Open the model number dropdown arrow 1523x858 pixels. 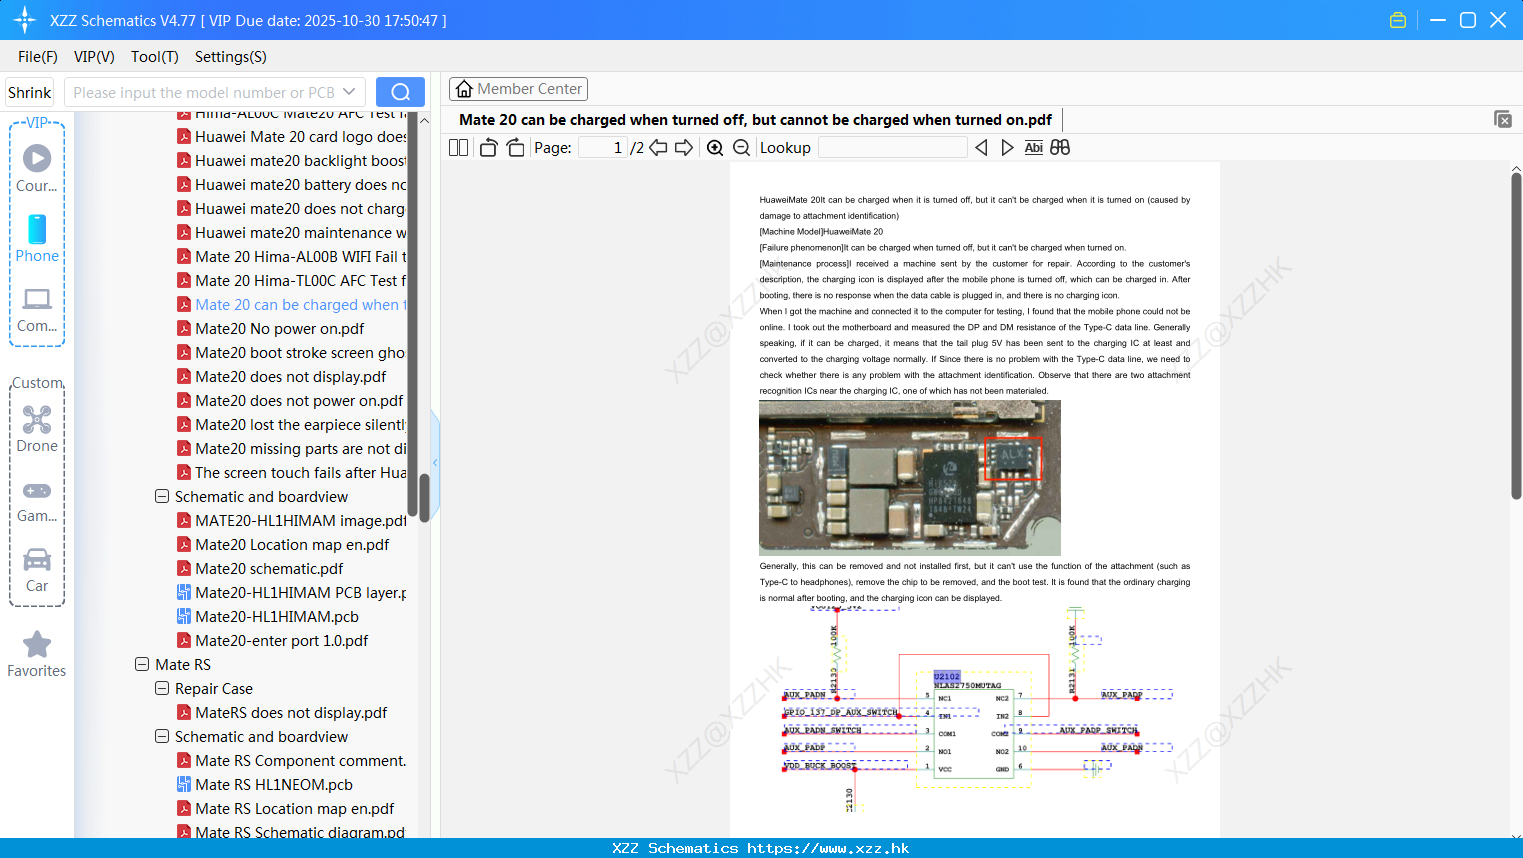(349, 92)
